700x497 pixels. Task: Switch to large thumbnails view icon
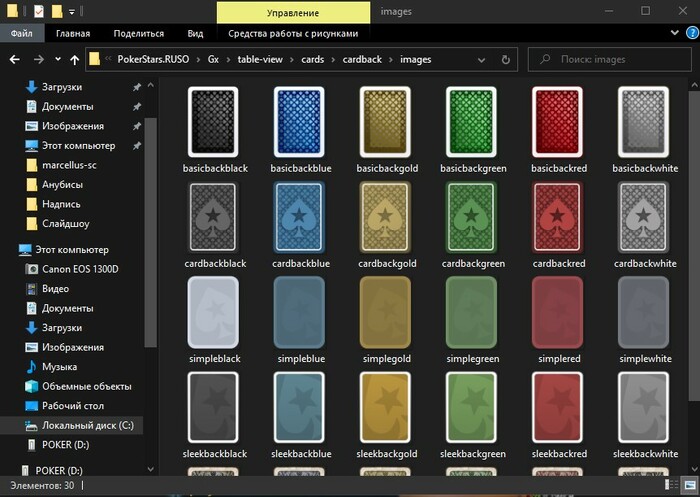point(690,485)
